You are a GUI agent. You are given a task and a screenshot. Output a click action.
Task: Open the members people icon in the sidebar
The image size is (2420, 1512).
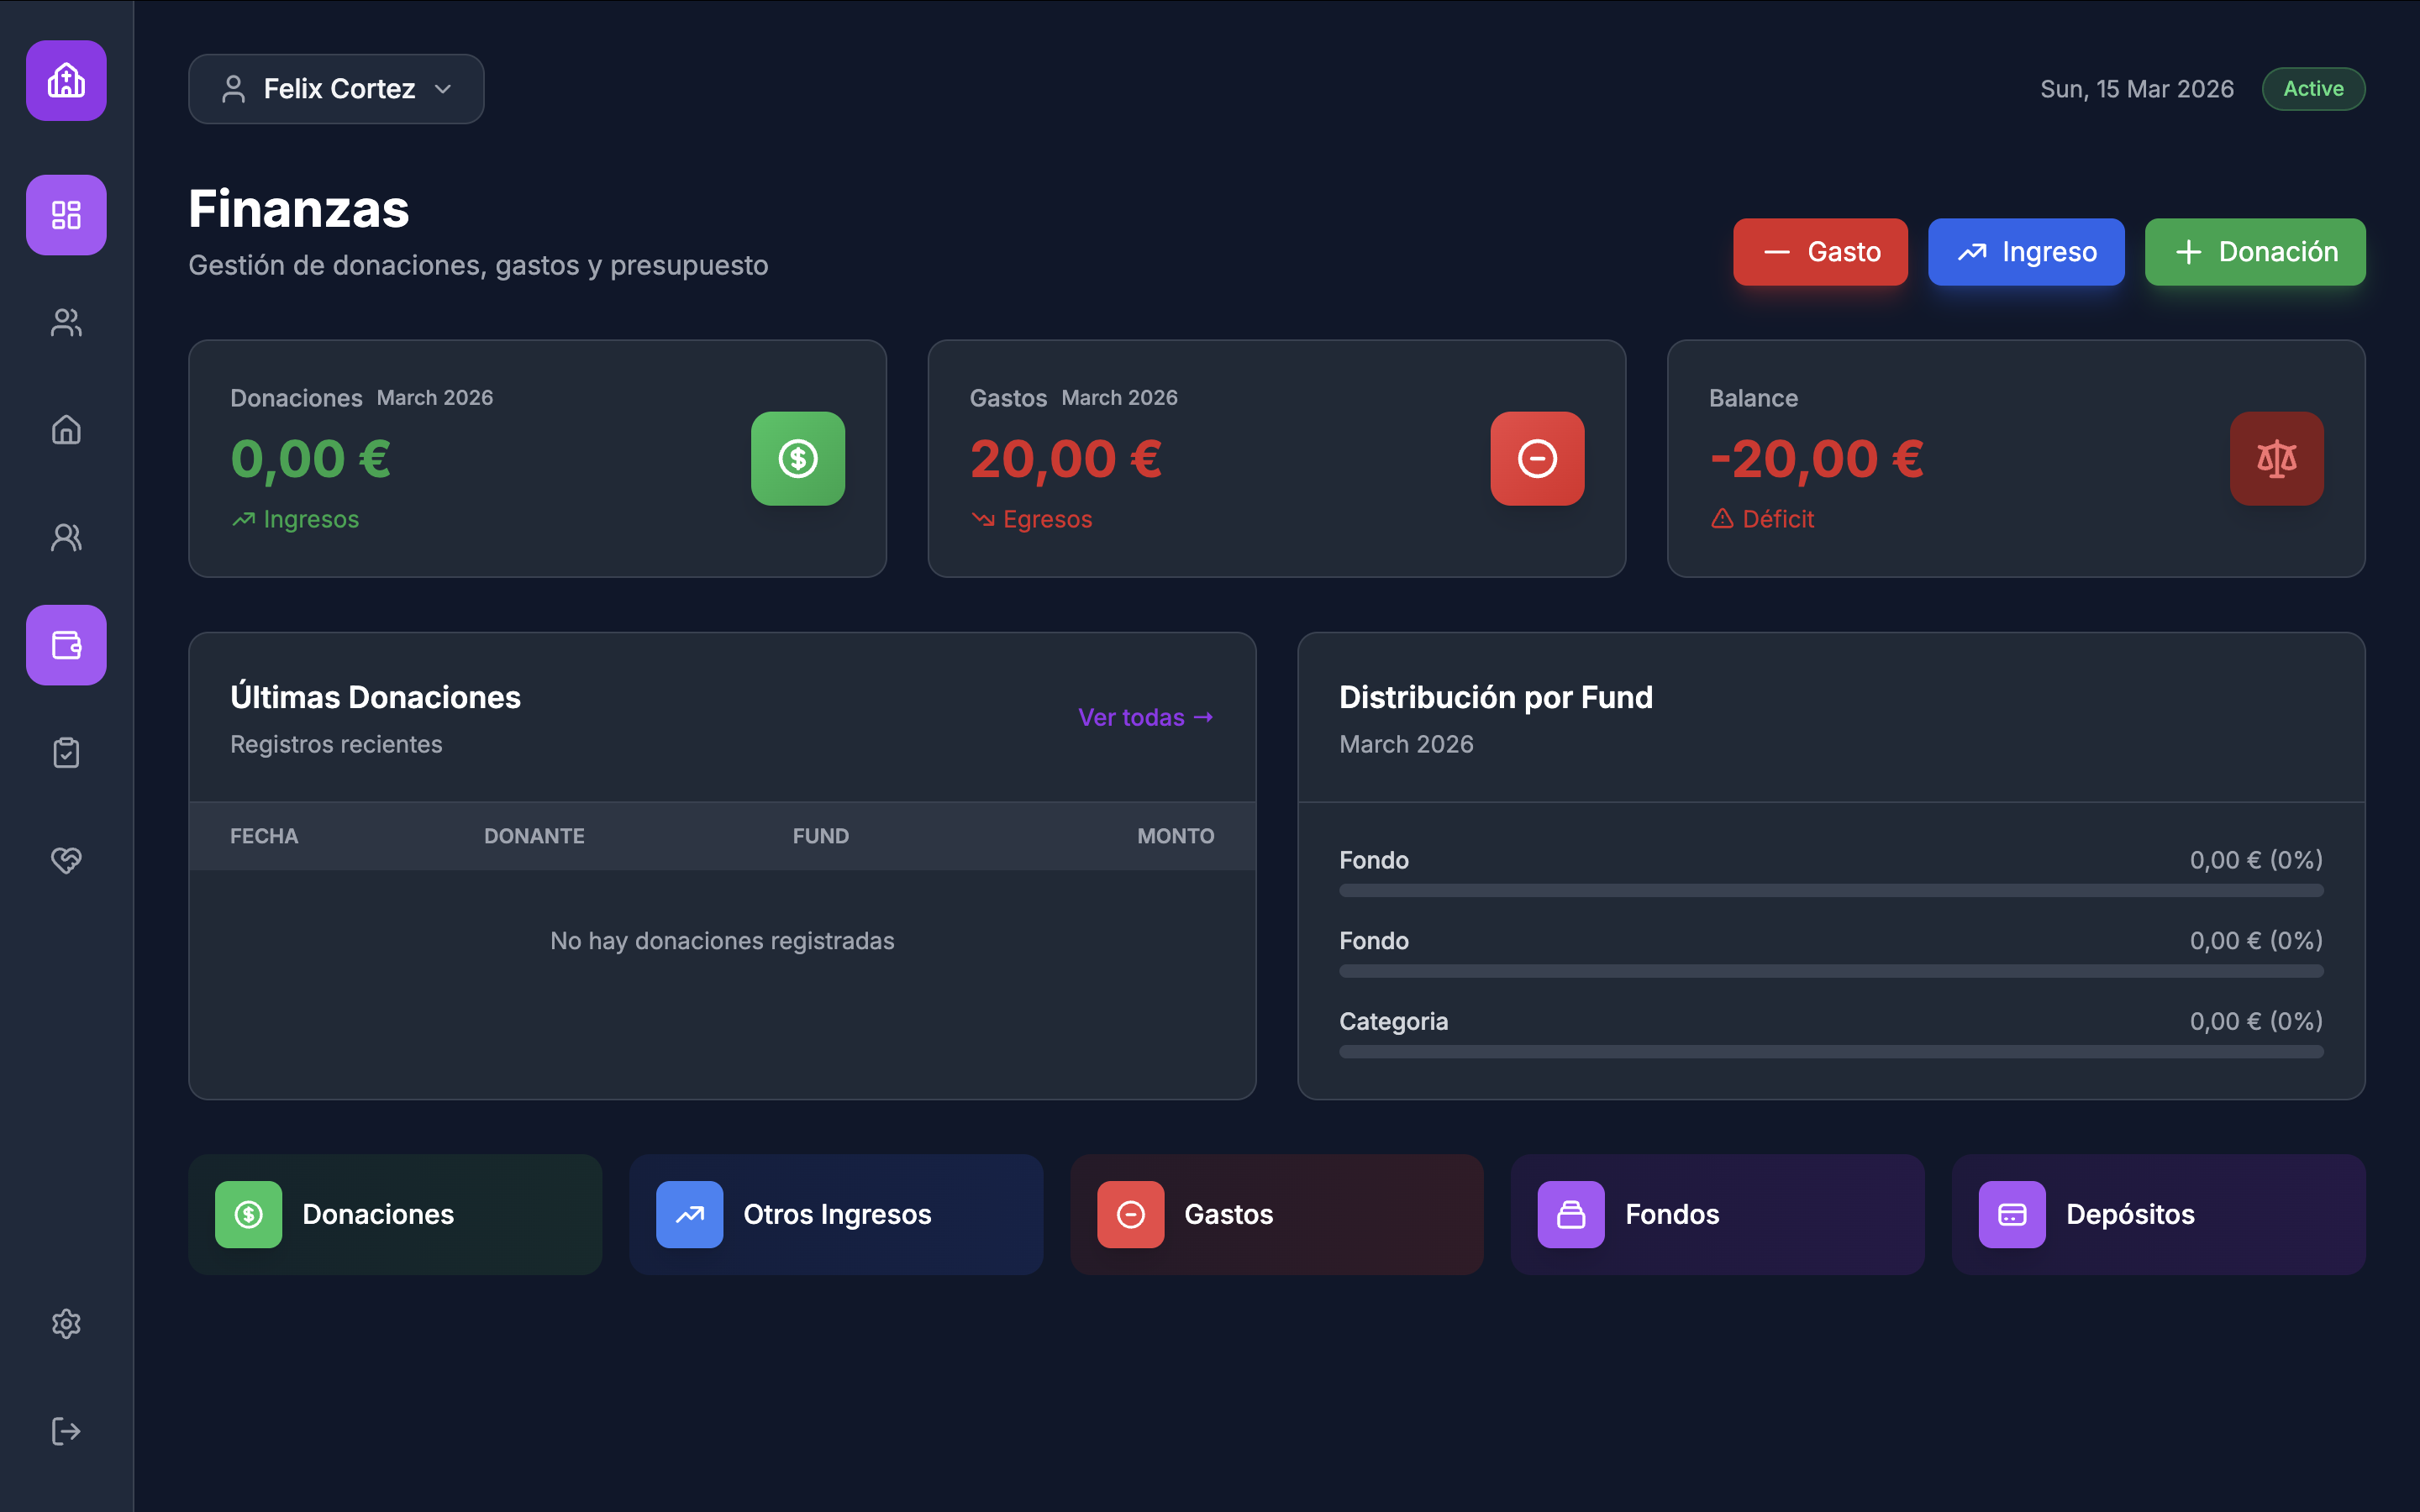pos(66,322)
